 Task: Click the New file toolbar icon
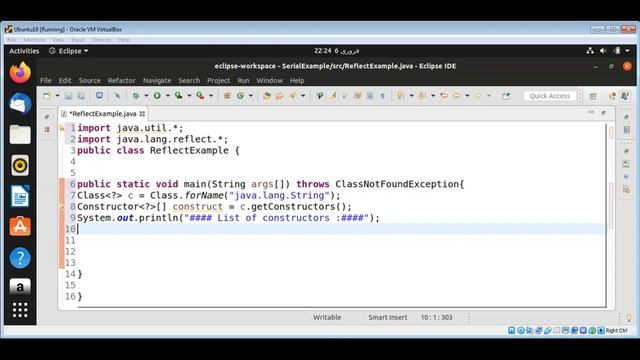tap(47, 96)
